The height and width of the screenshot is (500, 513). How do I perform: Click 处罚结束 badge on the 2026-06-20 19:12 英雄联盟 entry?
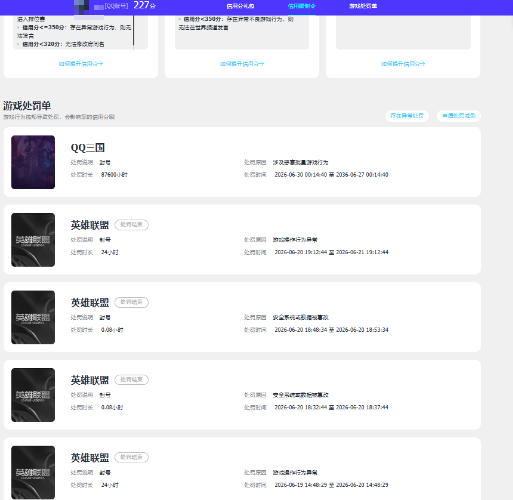[x=132, y=225]
